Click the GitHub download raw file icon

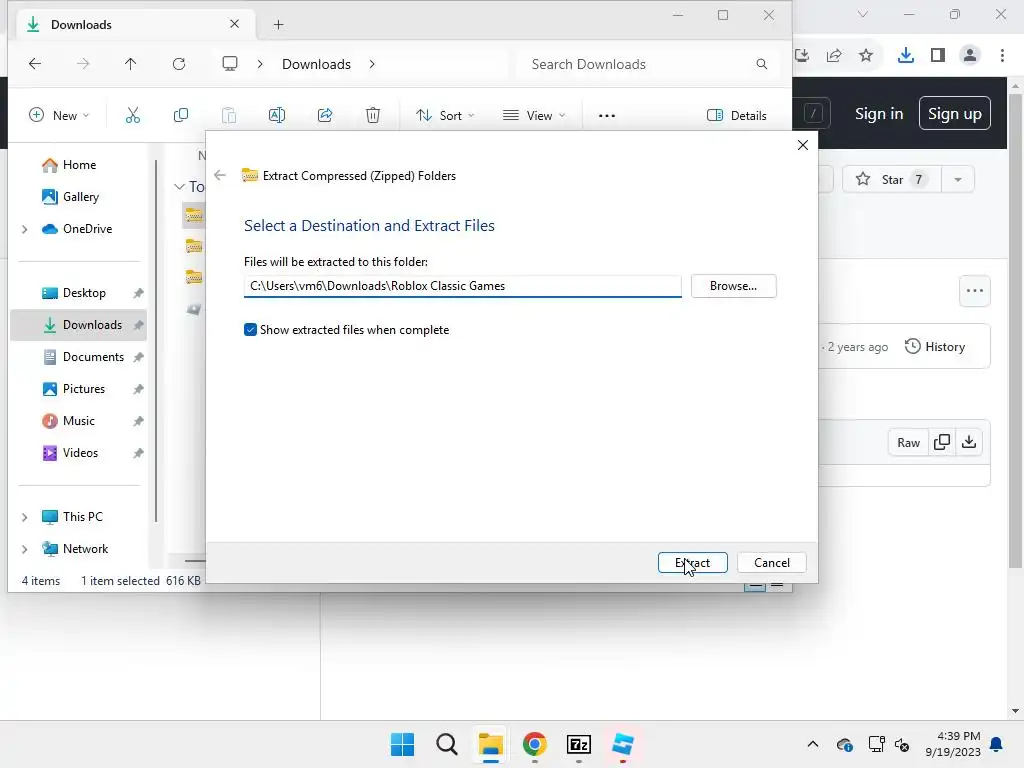[x=969, y=443]
